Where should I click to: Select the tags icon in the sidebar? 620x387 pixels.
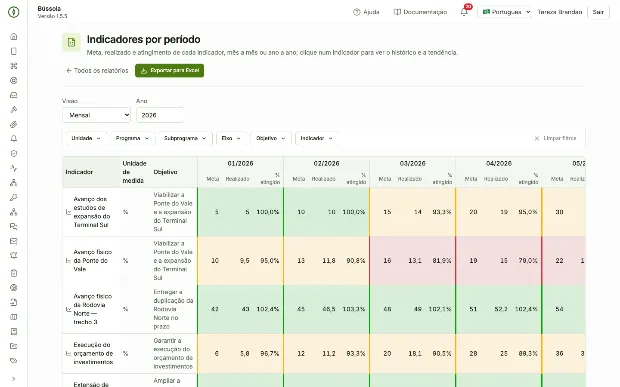coord(13,361)
